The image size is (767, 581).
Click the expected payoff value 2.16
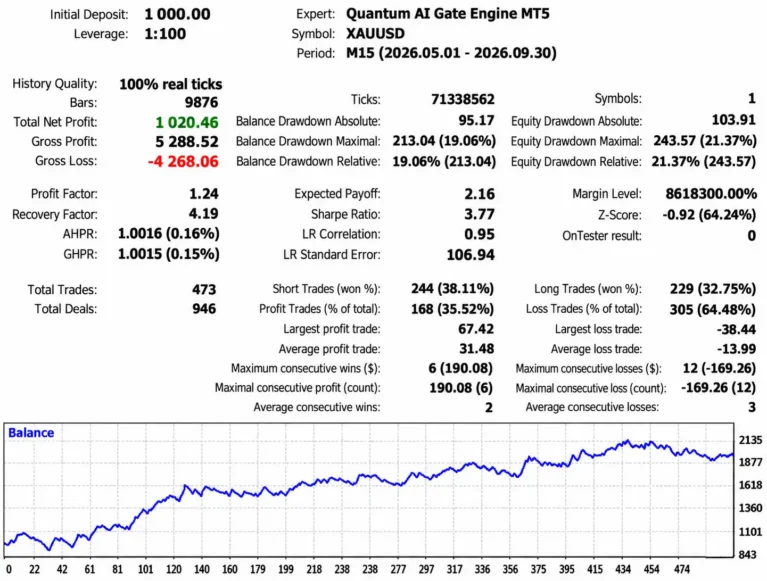tap(479, 194)
